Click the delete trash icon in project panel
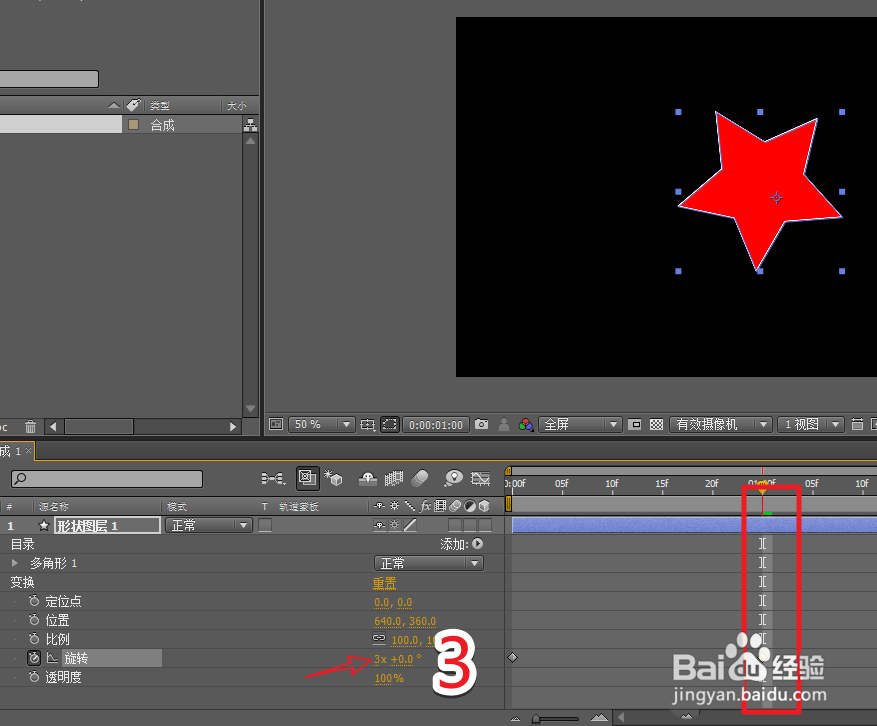 click(x=30, y=427)
